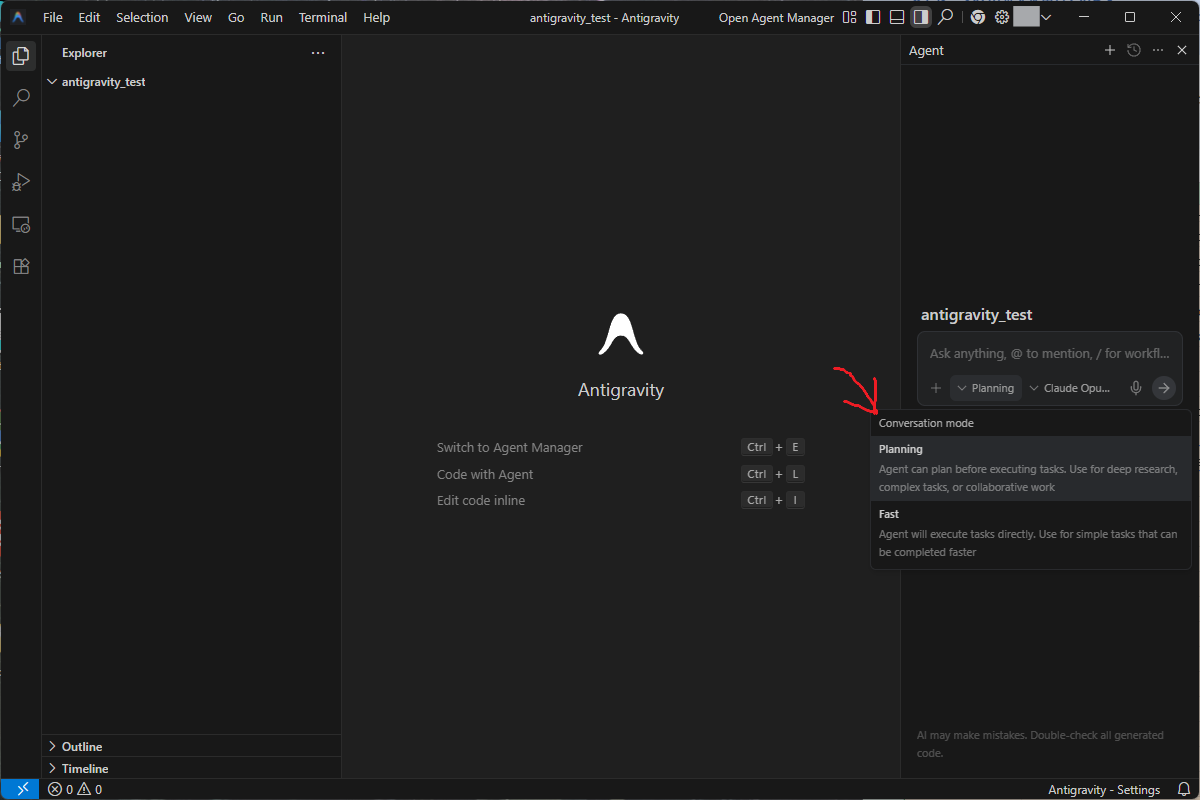This screenshot has width=1200, height=800.
Task: Click the remote window indicator in status bar
Action: (21, 789)
